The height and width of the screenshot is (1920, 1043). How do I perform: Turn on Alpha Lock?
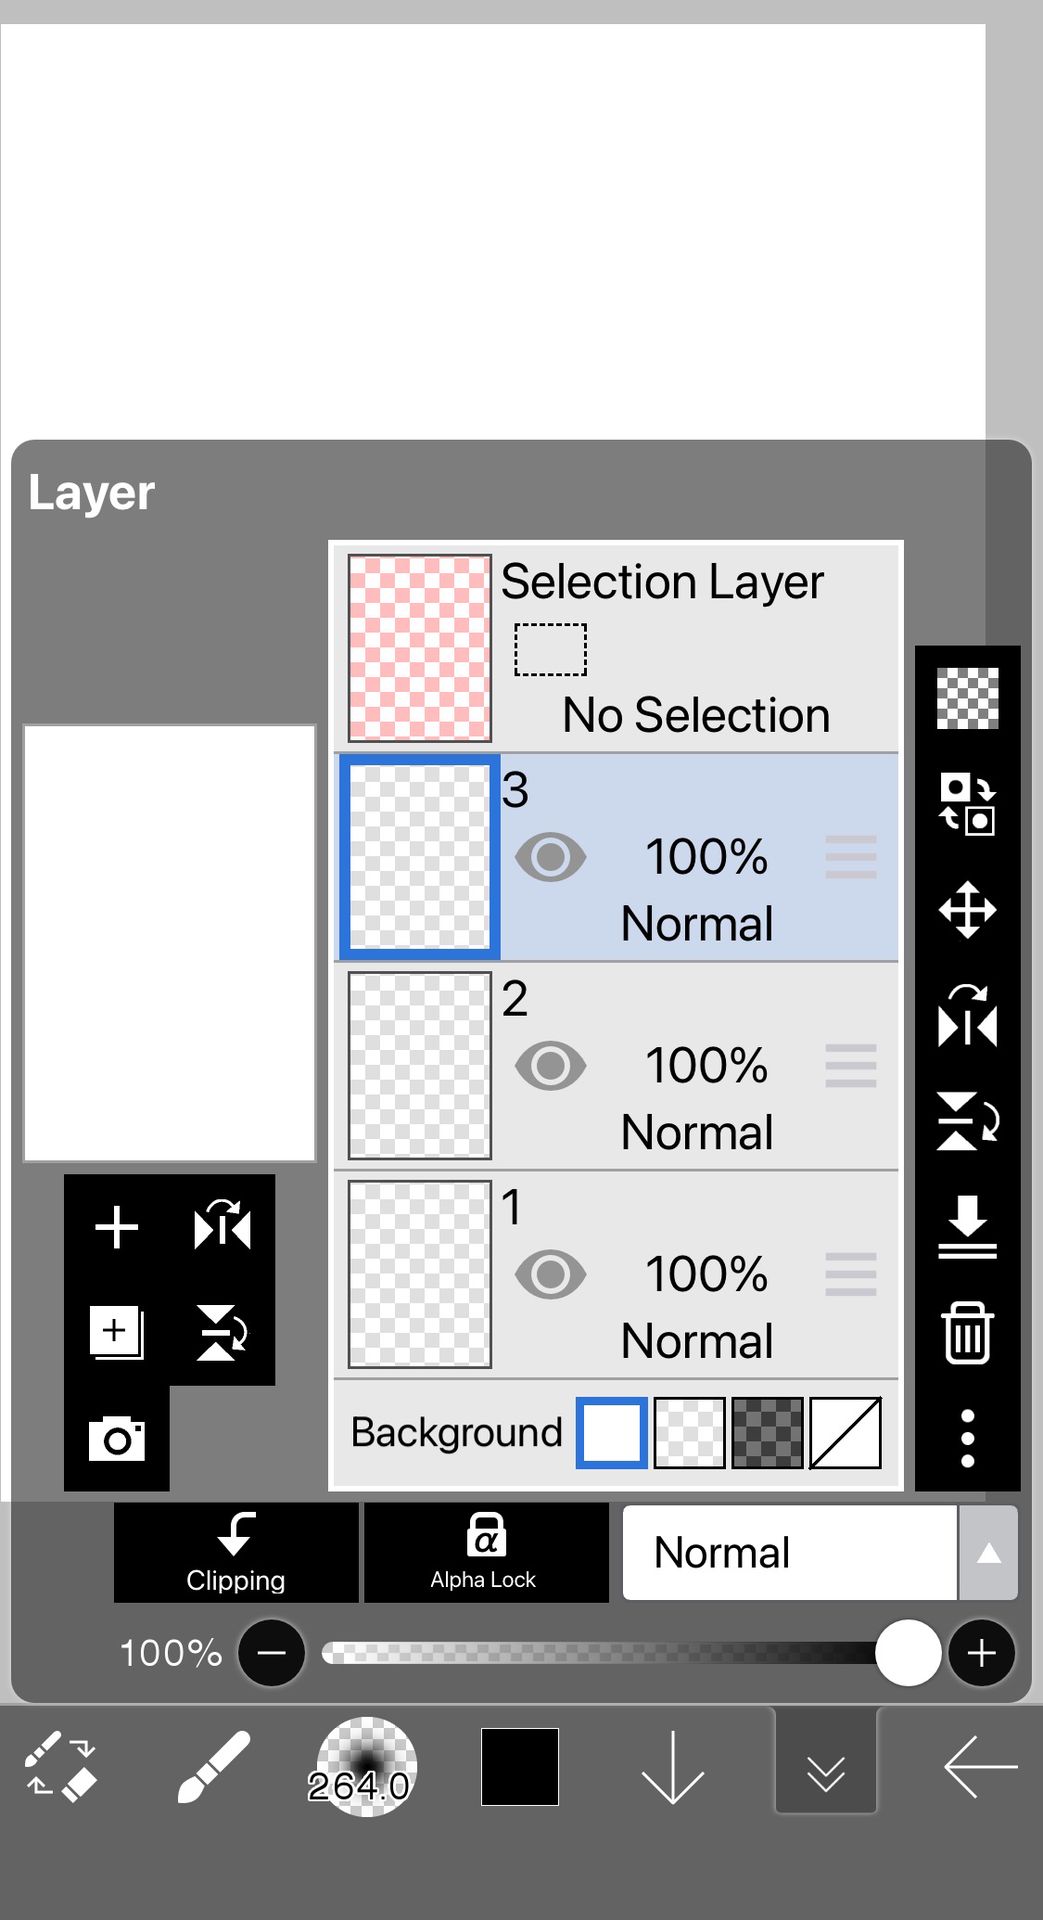click(x=486, y=1553)
